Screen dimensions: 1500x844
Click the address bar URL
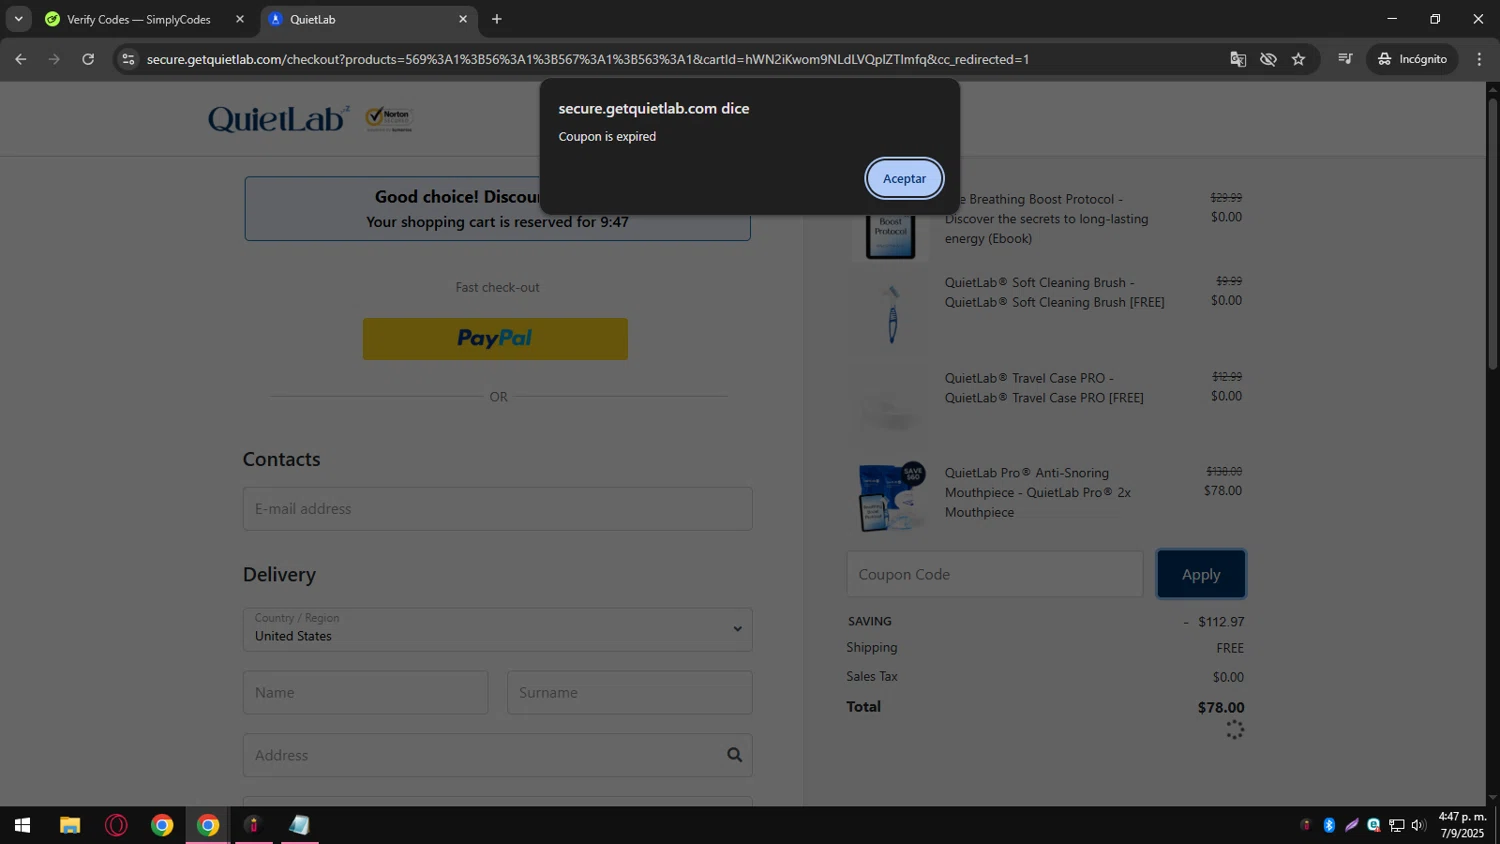click(588, 59)
